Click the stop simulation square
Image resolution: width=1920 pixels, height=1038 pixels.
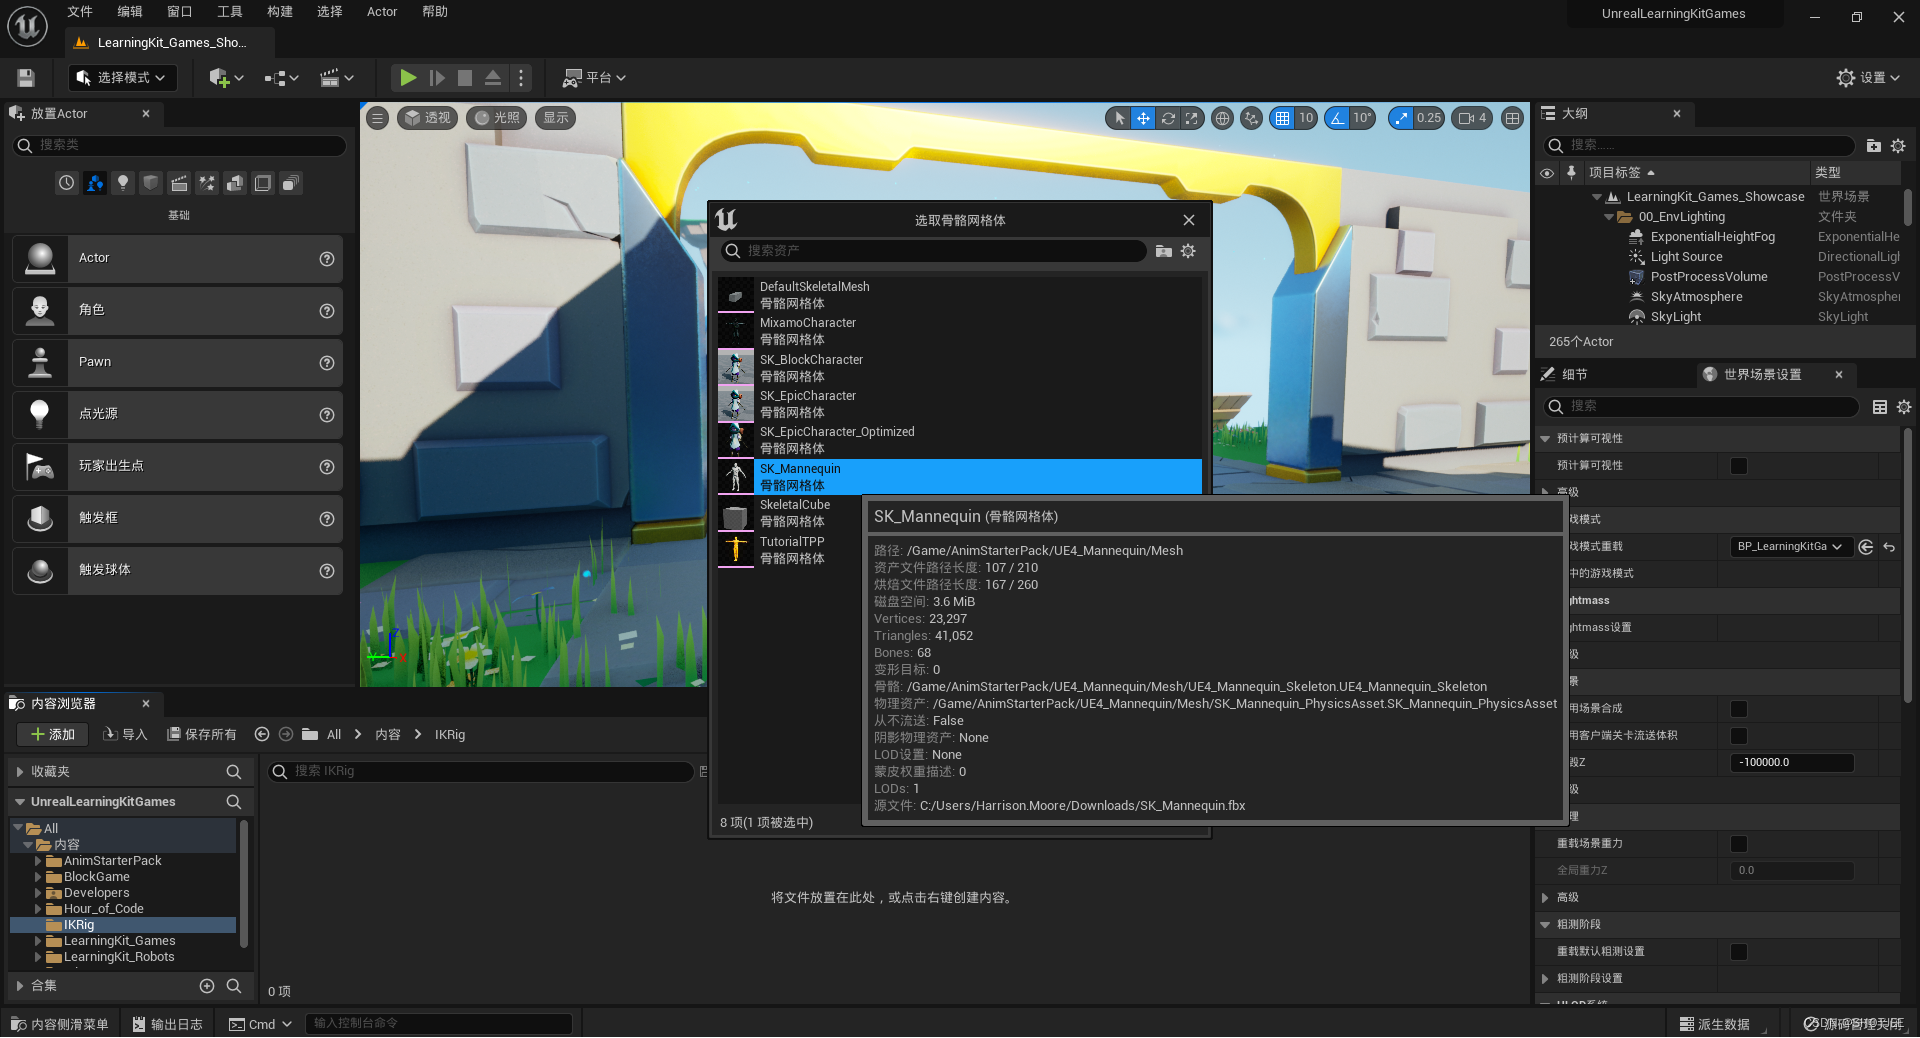point(465,78)
